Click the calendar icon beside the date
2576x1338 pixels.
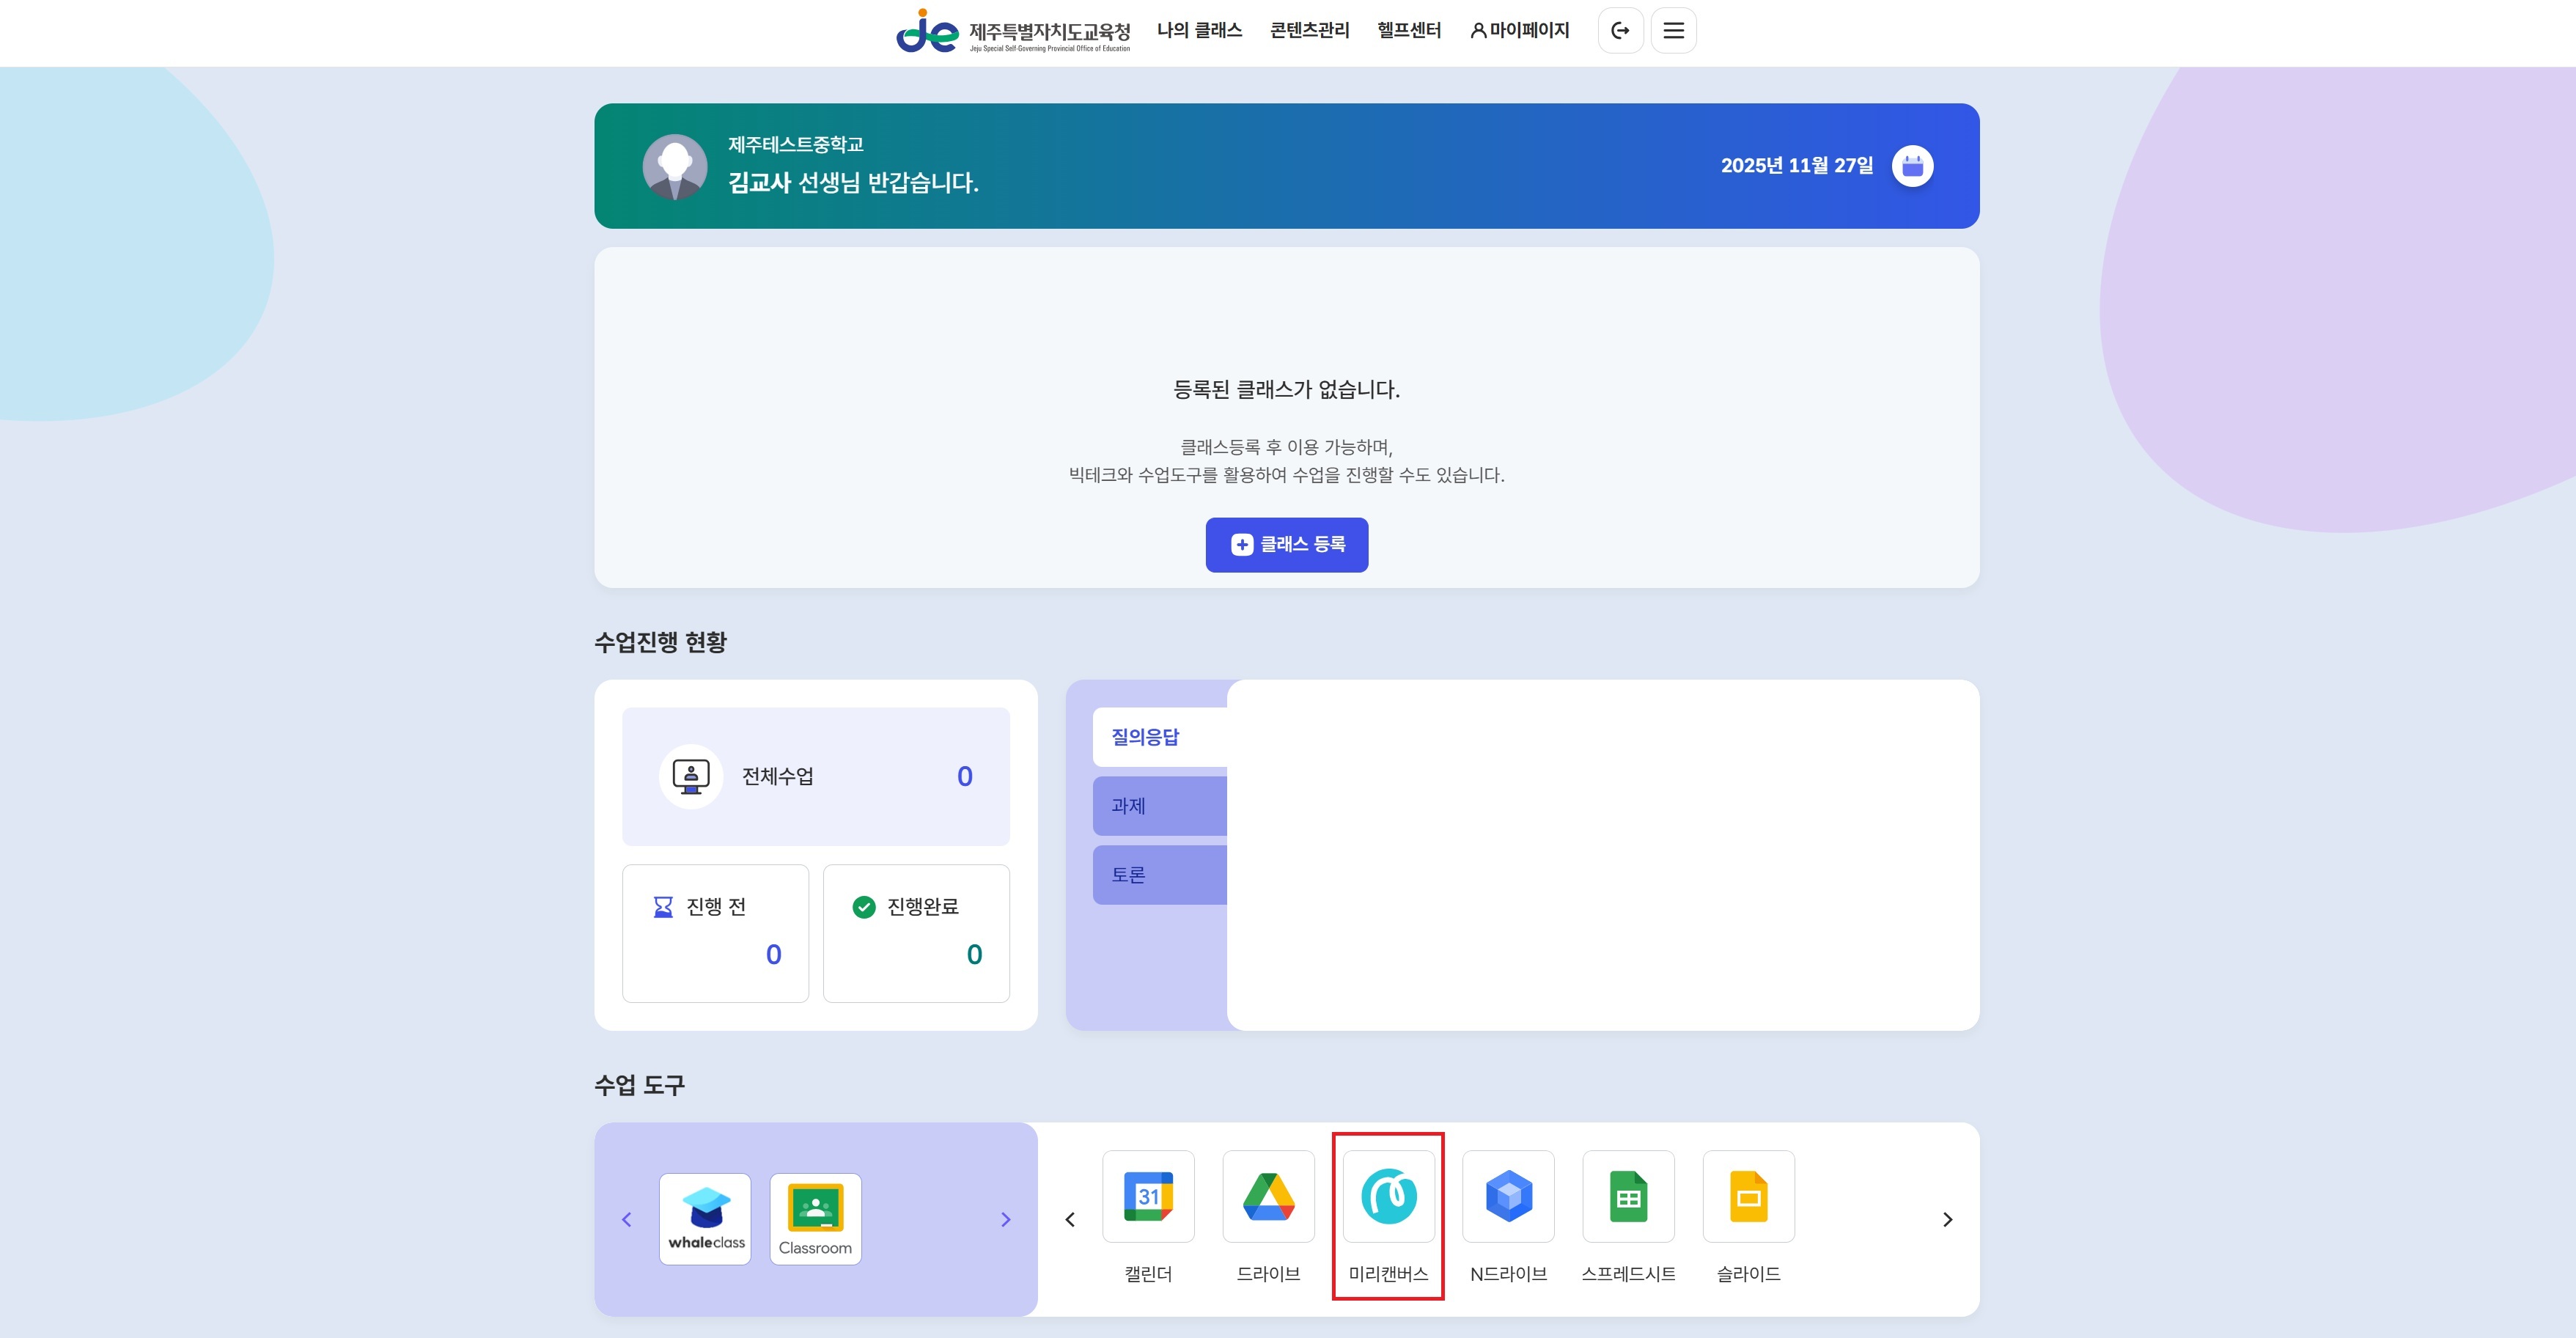(x=1912, y=166)
